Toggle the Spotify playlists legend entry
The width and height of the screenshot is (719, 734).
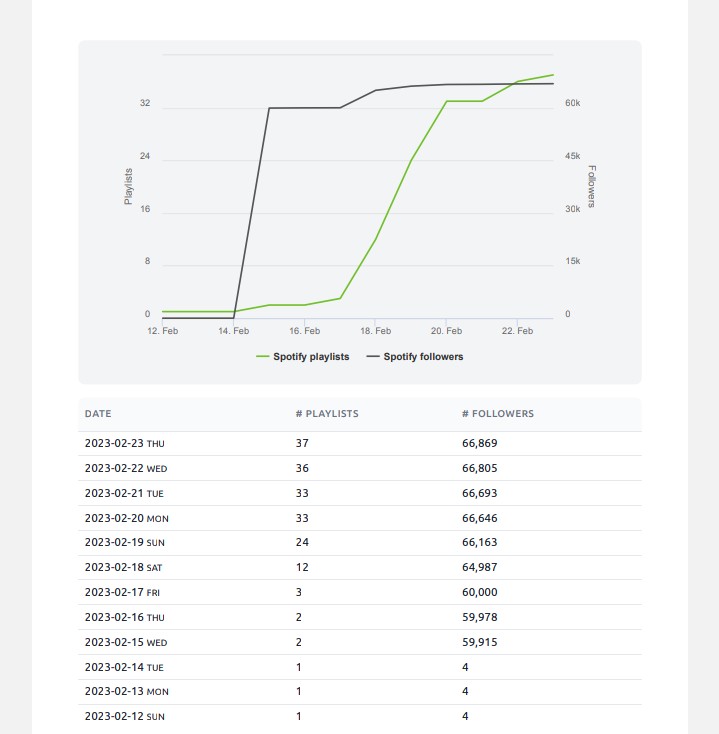(x=303, y=357)
